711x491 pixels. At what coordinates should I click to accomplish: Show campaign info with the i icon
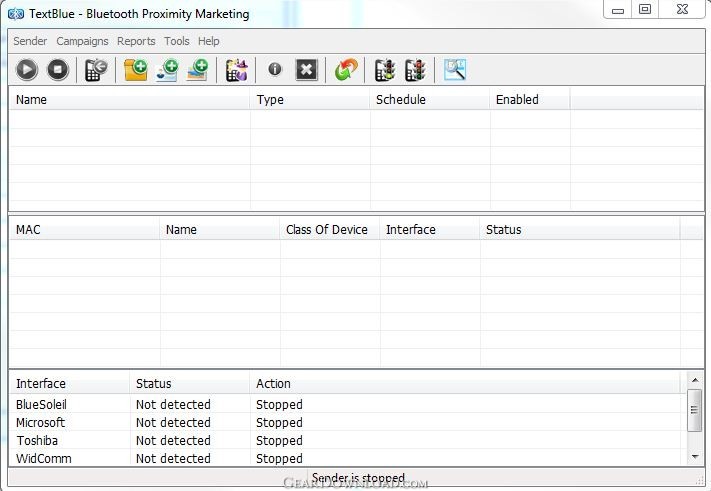pos(275,69)
